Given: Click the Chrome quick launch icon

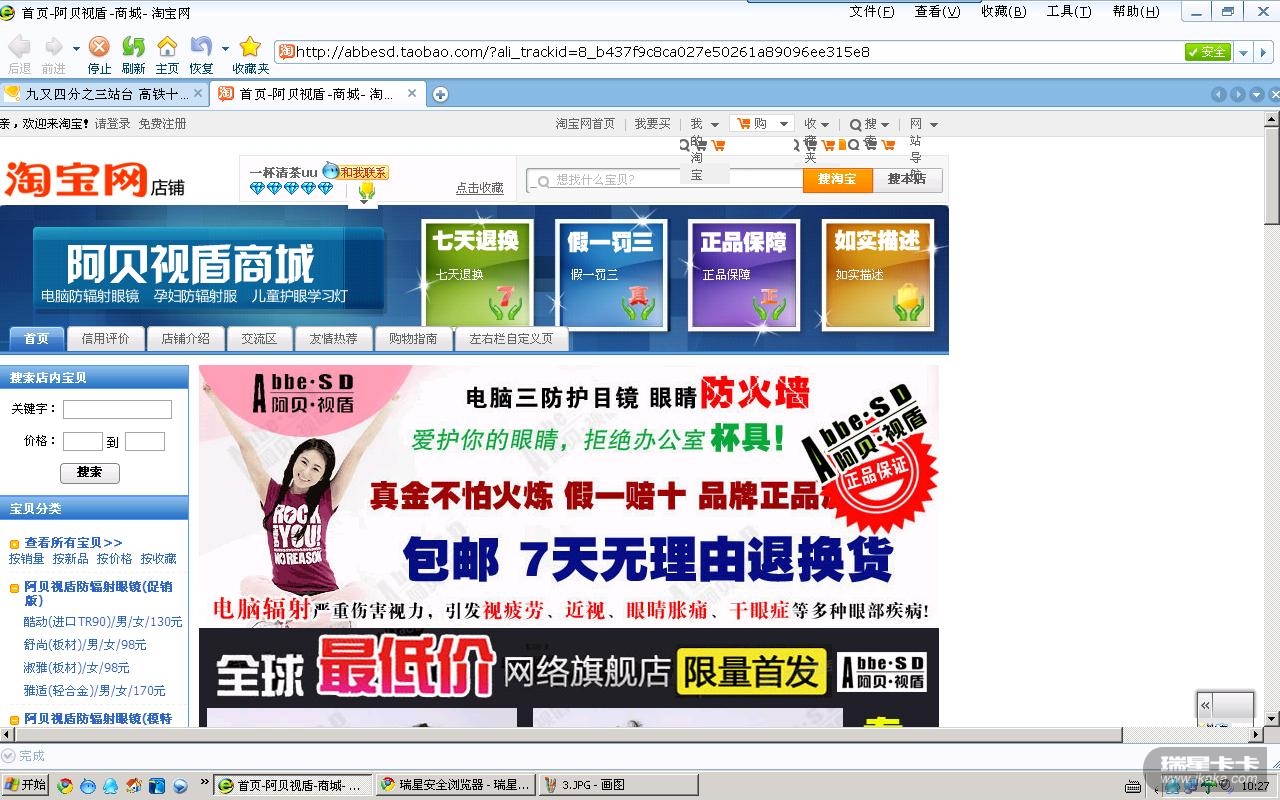Looking at the screenshot, I should [65, 786].
